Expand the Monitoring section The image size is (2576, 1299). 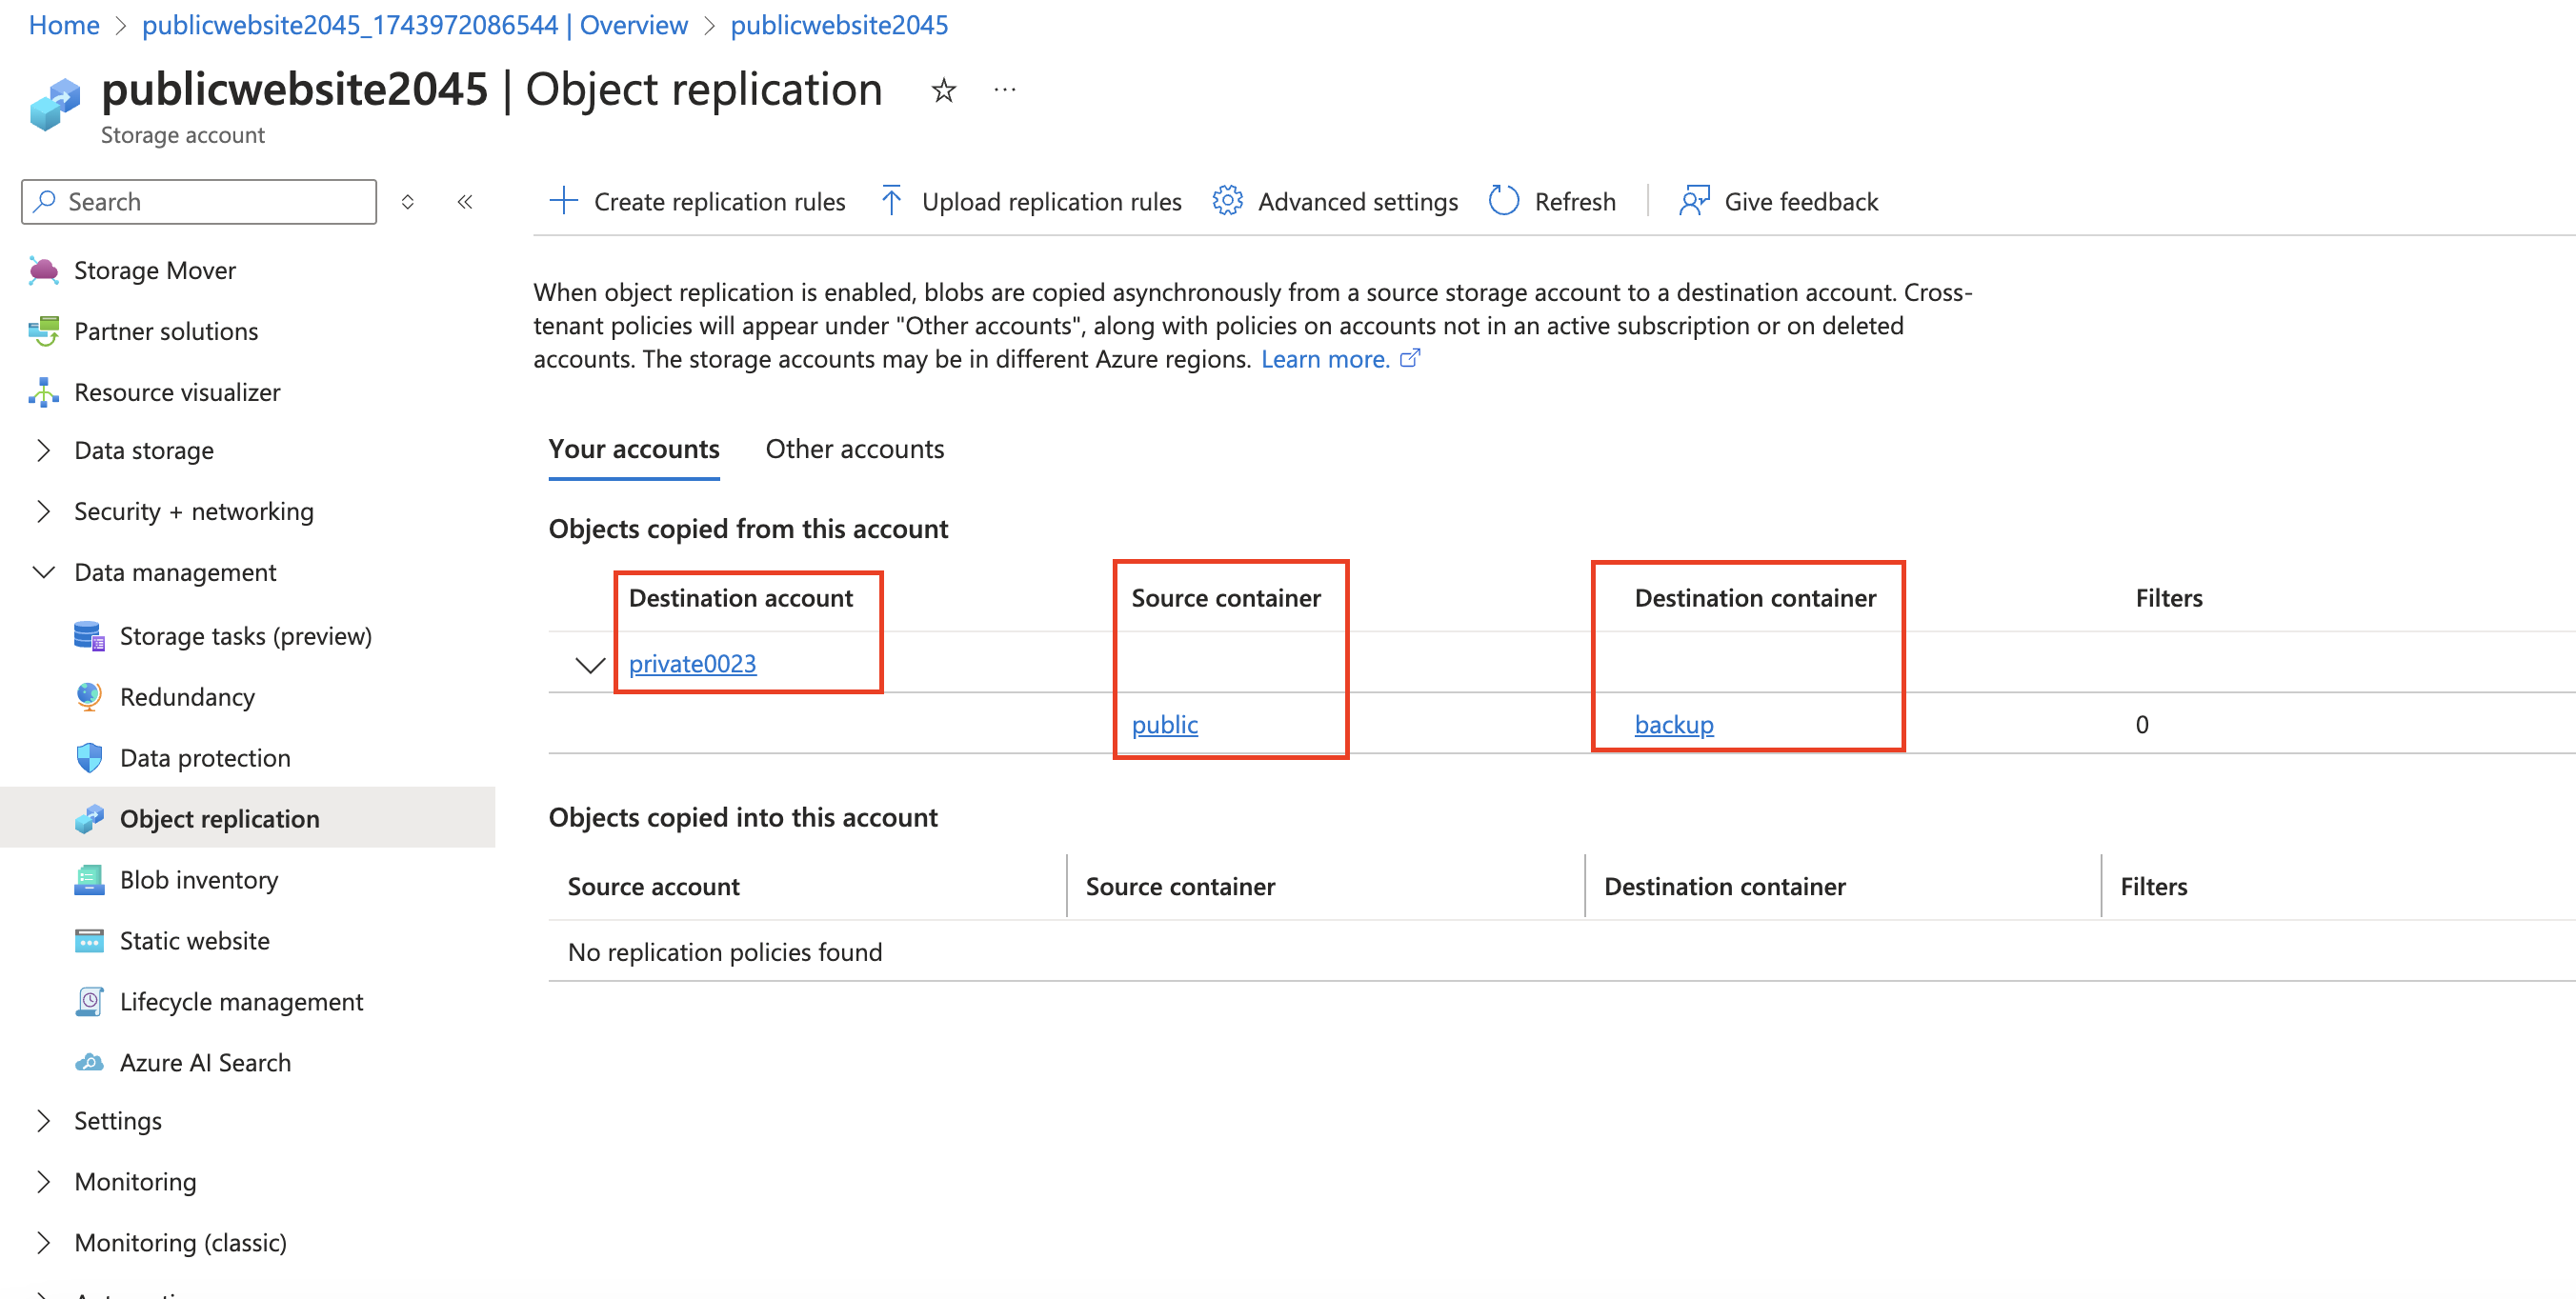(x=44, y=1182)
